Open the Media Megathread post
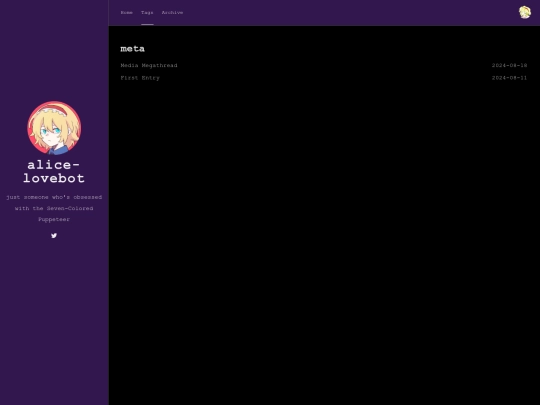This screenshot has width=540, height=405. coord(149,65)
